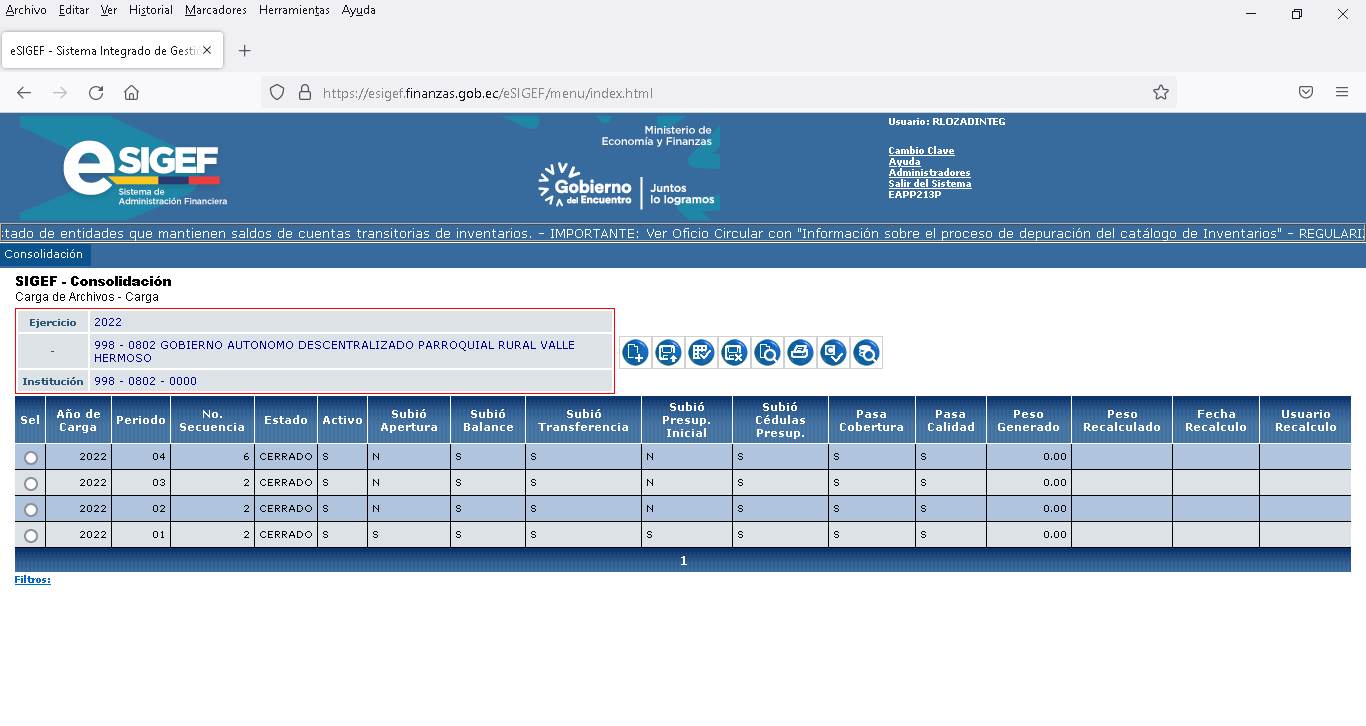Viewport: 1366px width, 726px height.
Task: Click the Cambio Clave link
Action: [921, 151]
